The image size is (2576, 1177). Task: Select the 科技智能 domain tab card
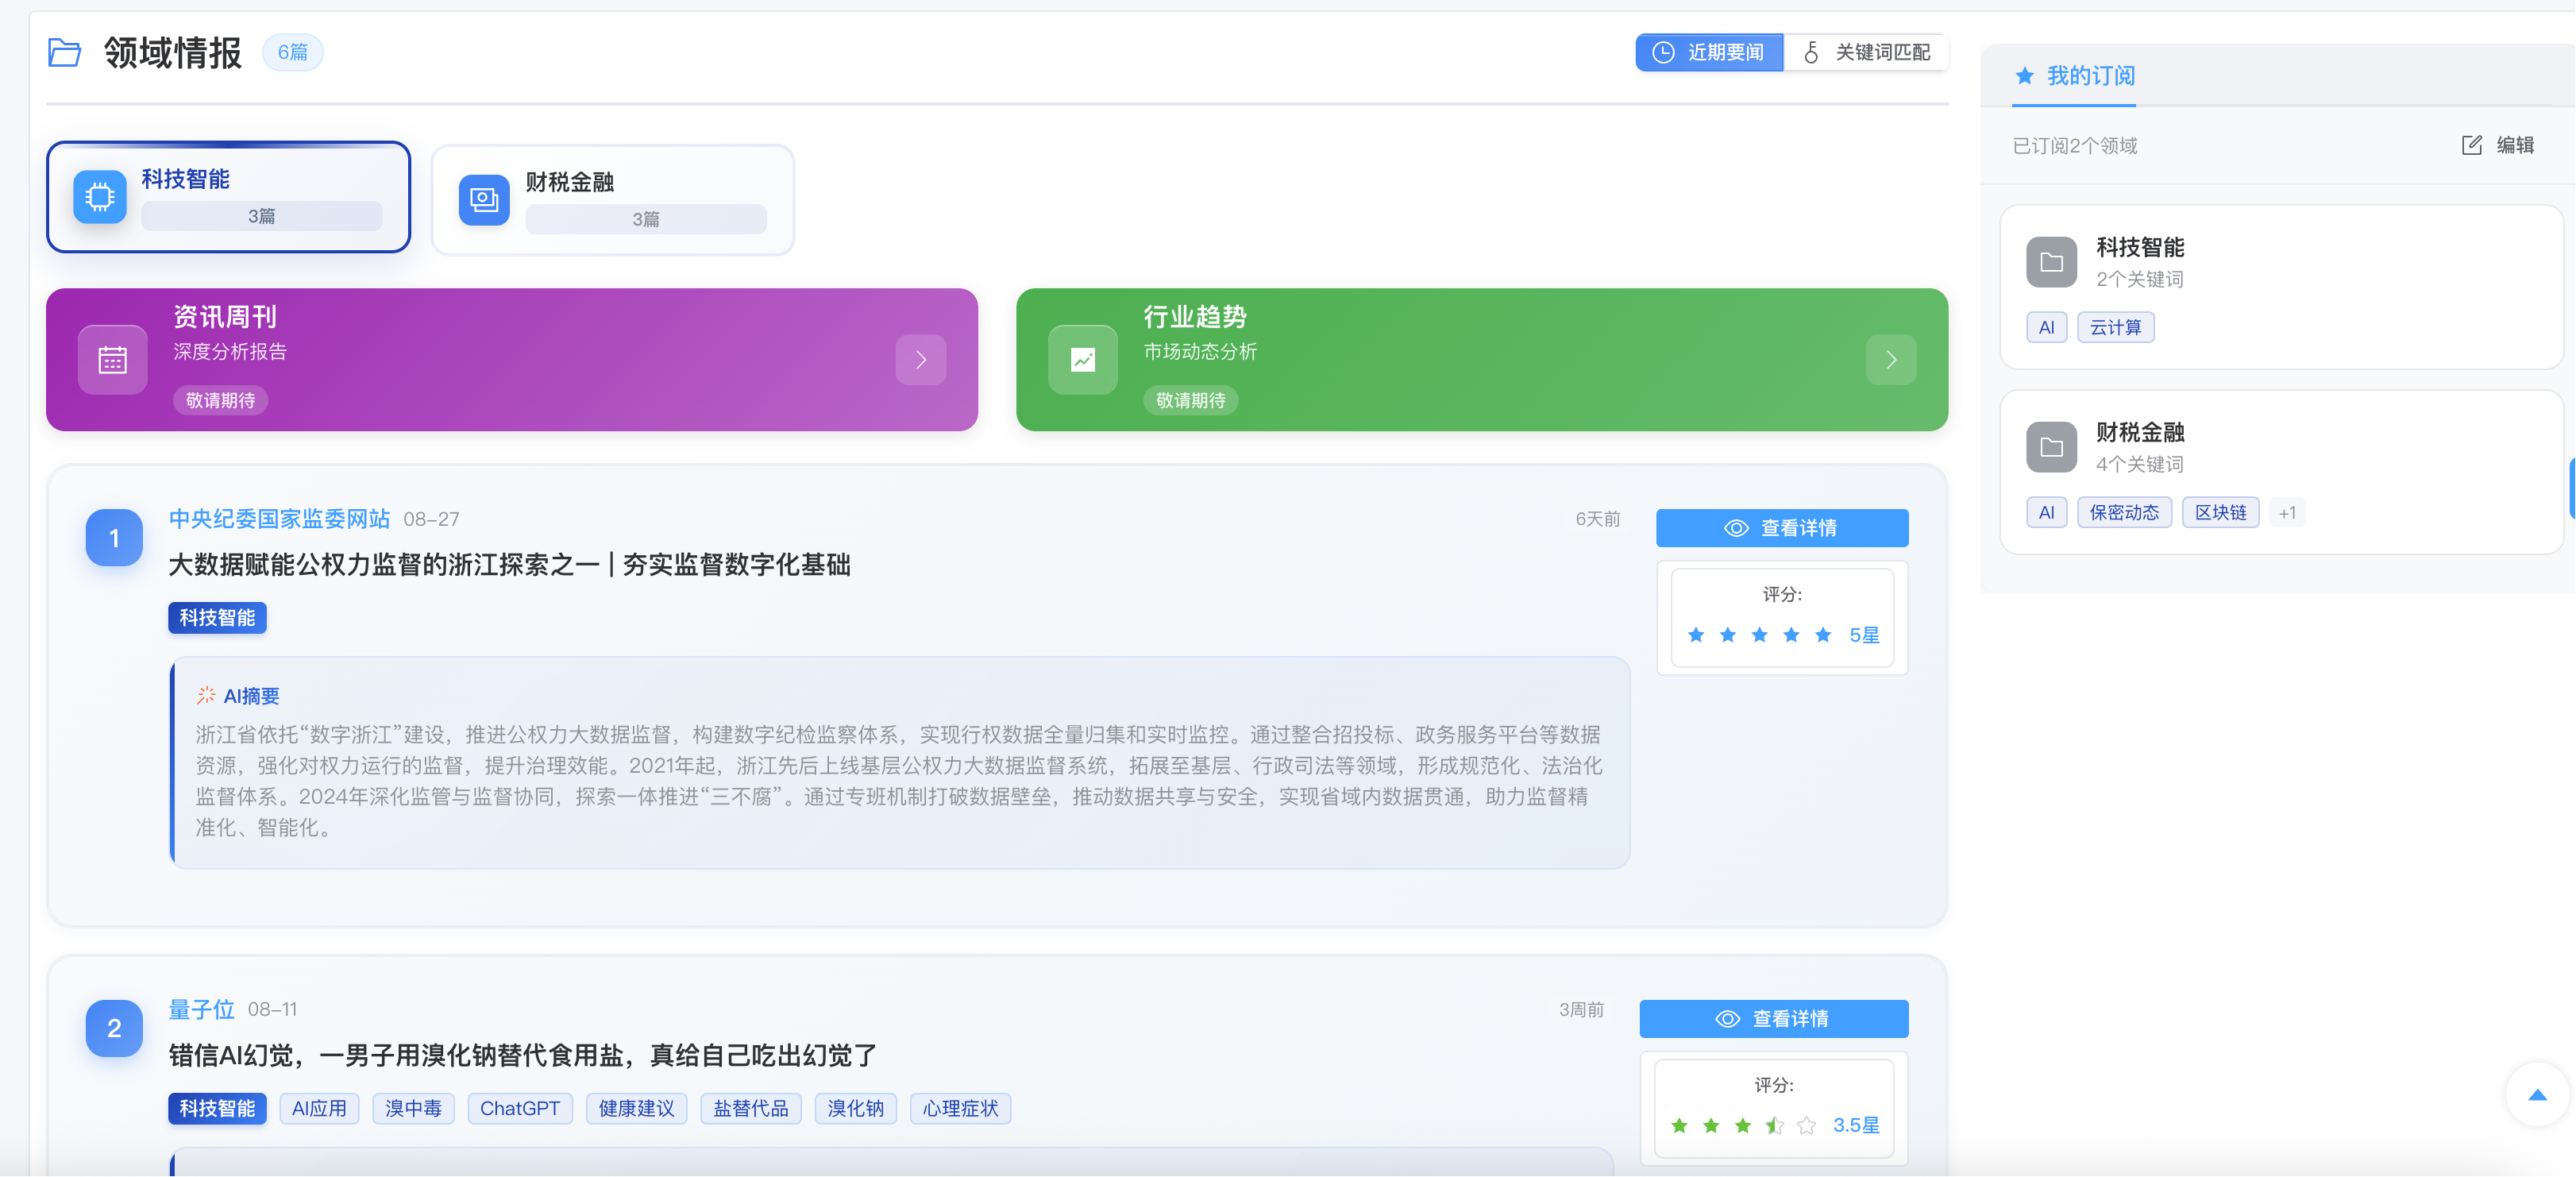[x=229, y=197]
